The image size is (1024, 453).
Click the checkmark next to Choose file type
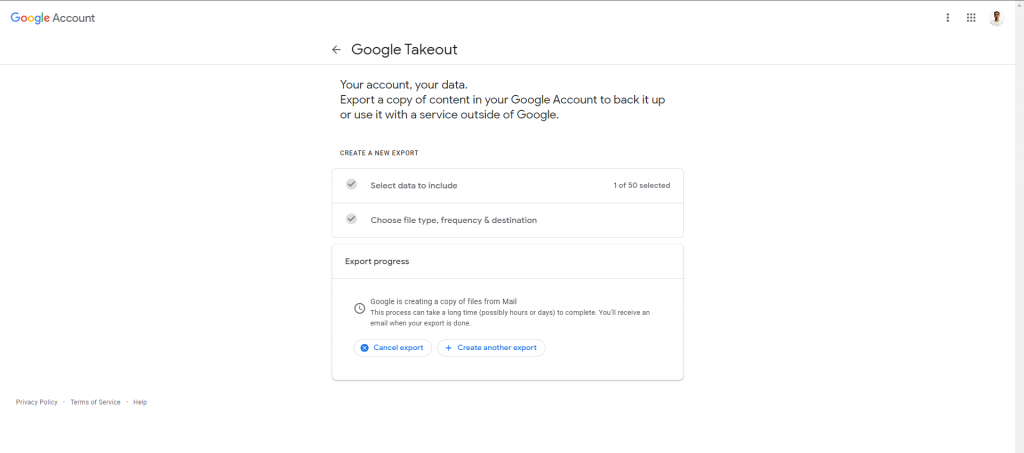pos(351,219)
